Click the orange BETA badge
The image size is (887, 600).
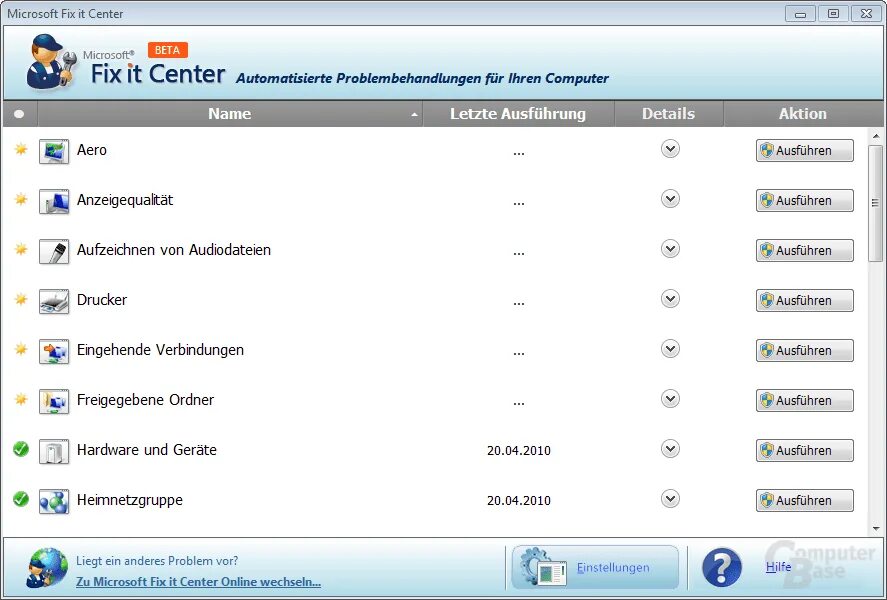(x=167, y=50)
